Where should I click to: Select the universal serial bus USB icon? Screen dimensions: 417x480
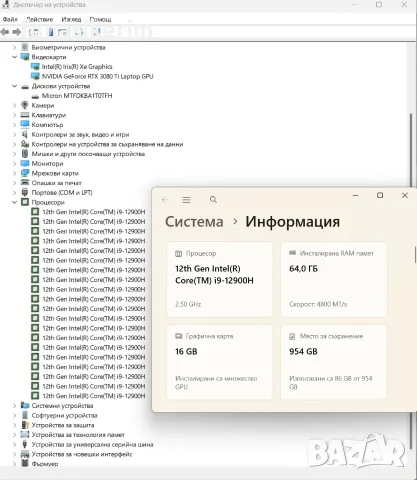[x=25, y=444]
